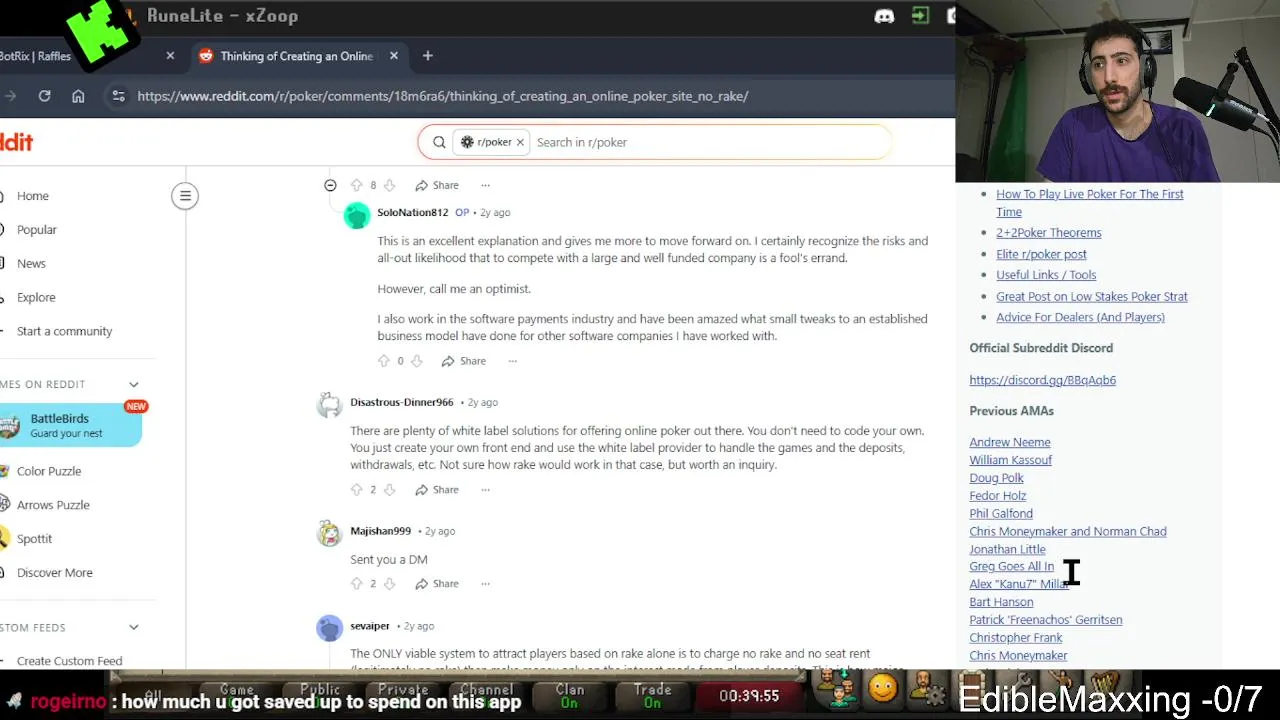This screenshot has width=1280, height=720.
Task: Upvote the comment with 8 points
Action: (356, 185)
